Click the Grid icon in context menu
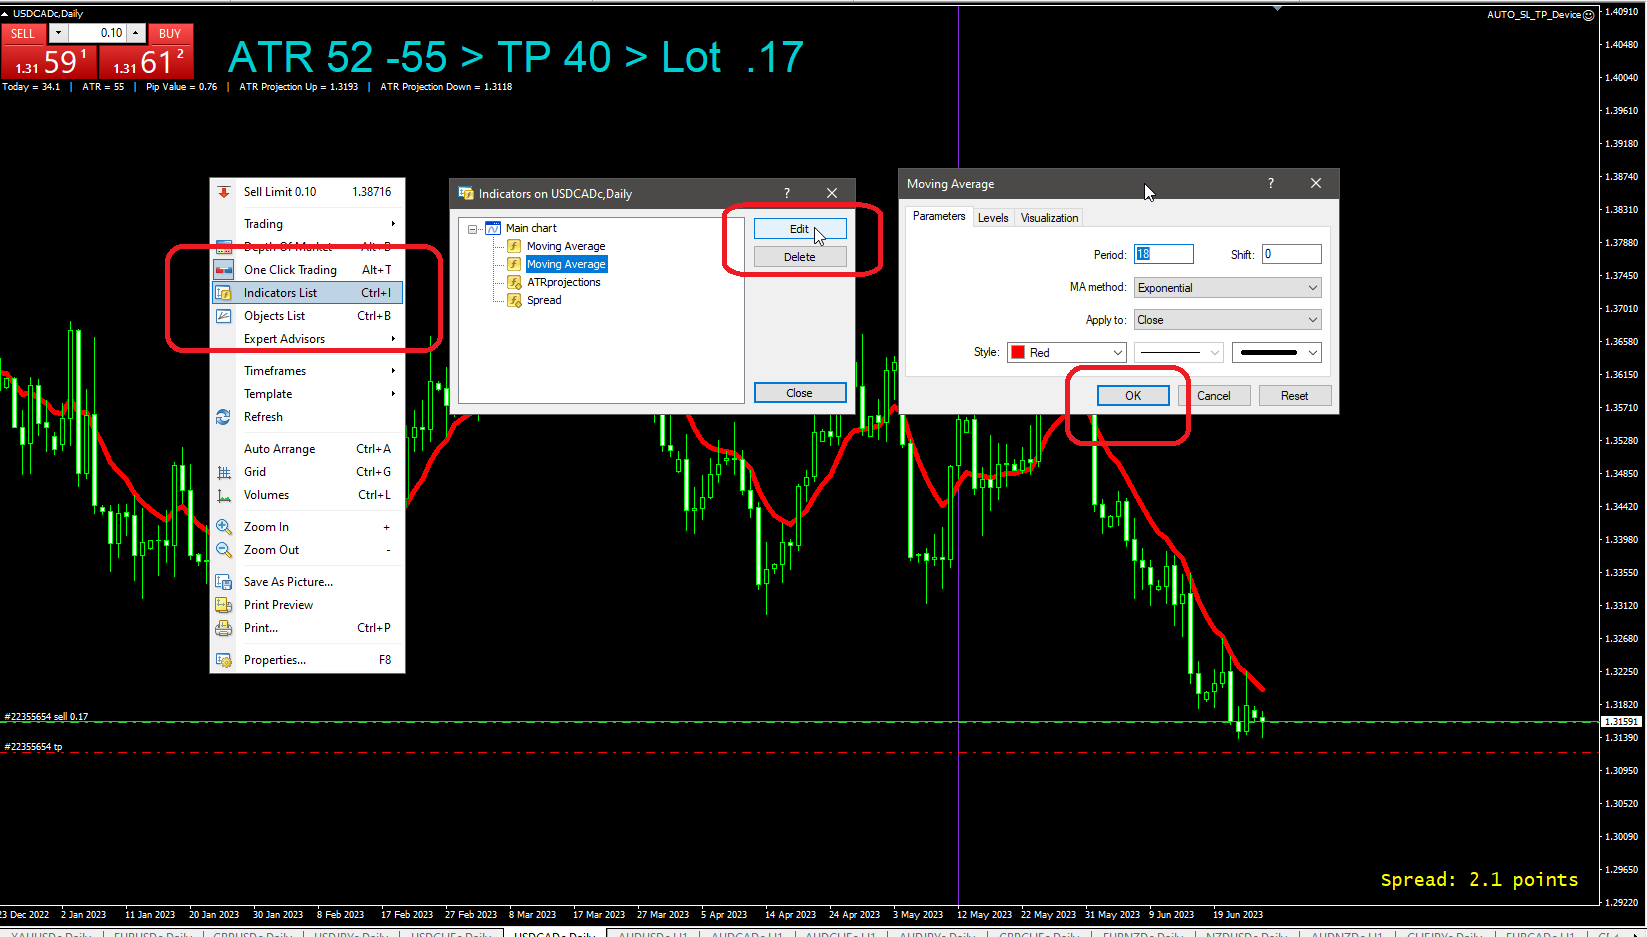 click(224, 472)
